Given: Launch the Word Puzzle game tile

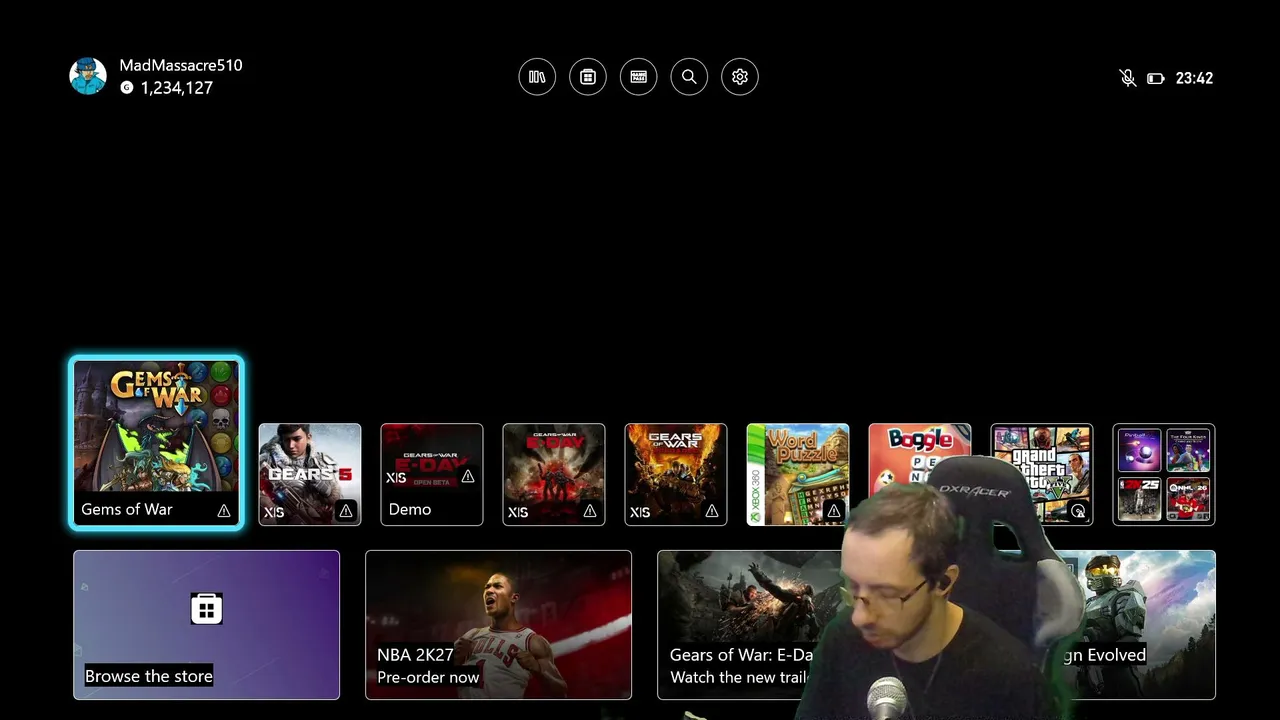Looking at the screenshot, I should click(x=798, y=474).
